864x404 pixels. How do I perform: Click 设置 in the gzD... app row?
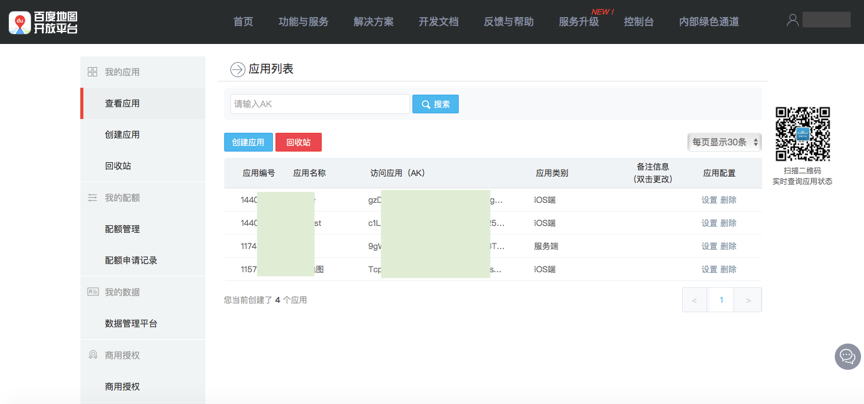(709, 200)
